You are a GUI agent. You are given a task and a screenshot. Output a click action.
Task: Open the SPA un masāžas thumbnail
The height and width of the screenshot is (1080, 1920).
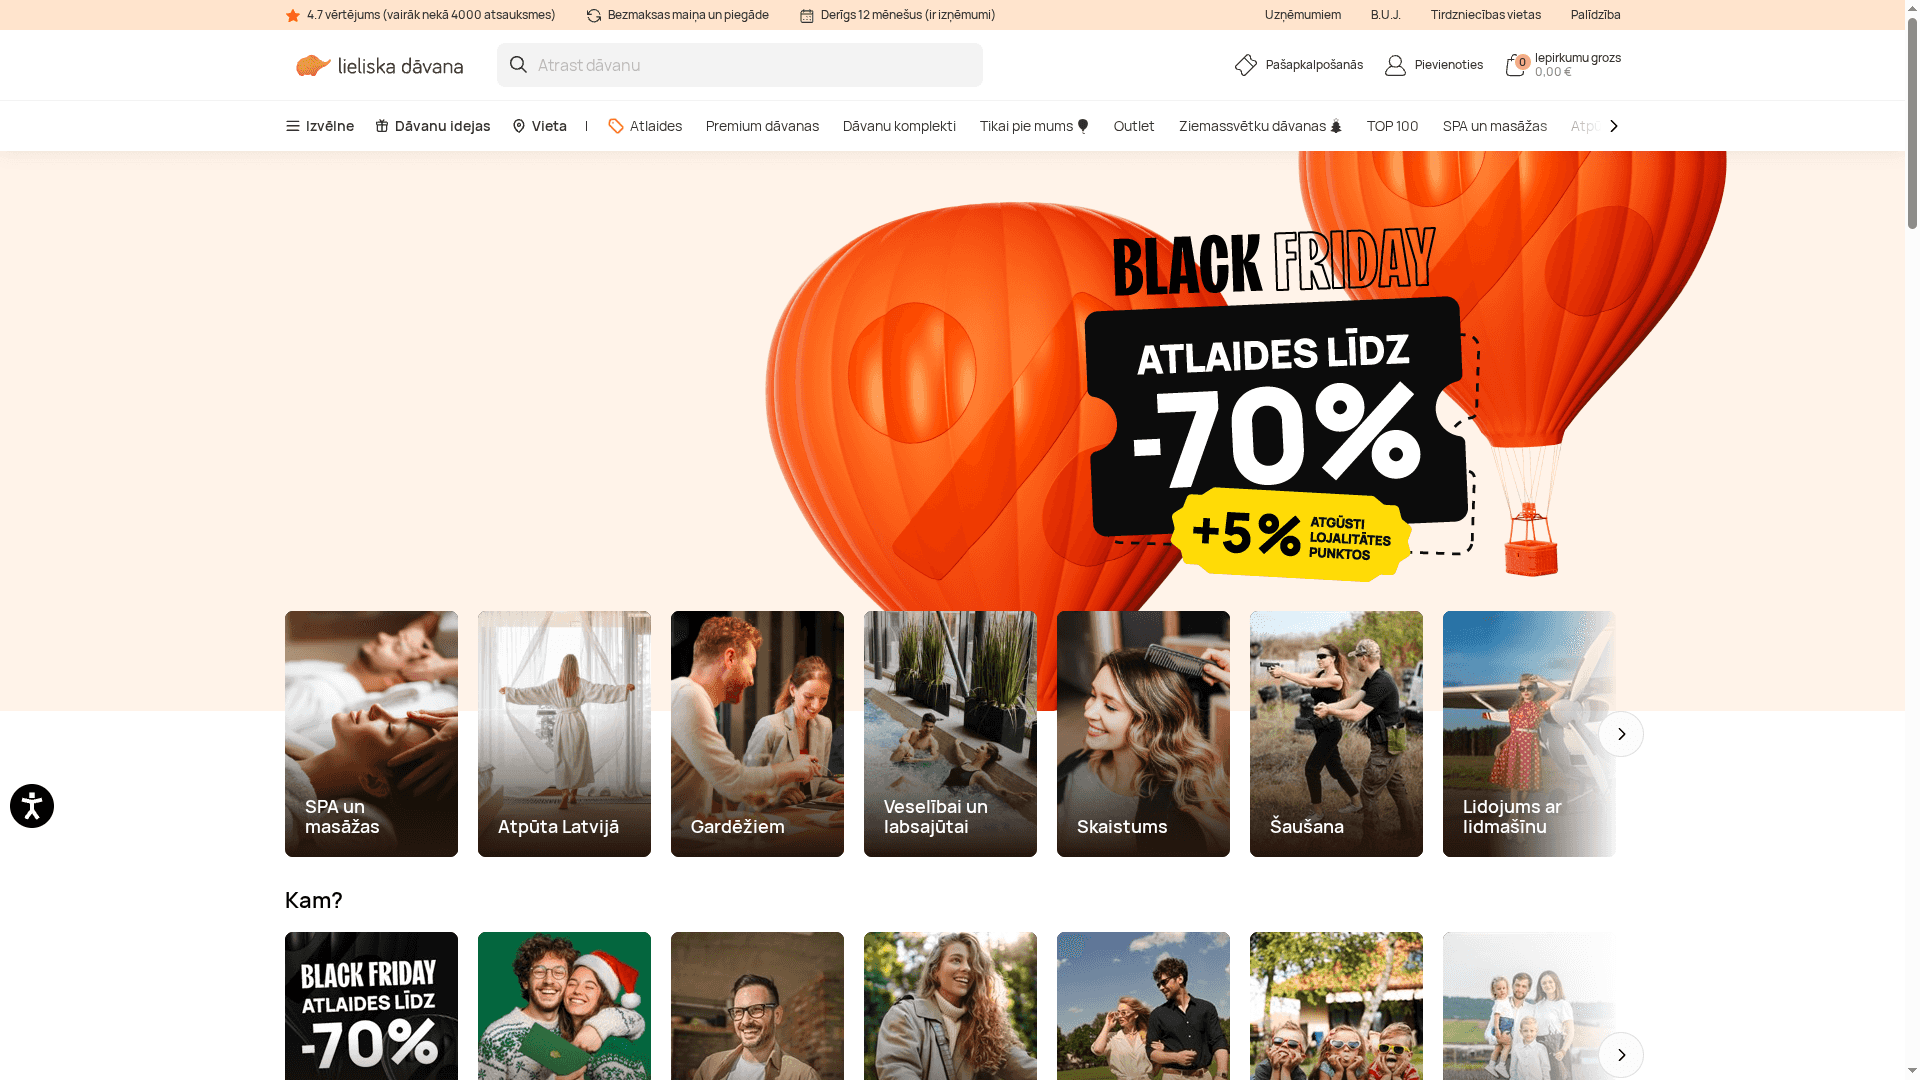coord(371,733)
